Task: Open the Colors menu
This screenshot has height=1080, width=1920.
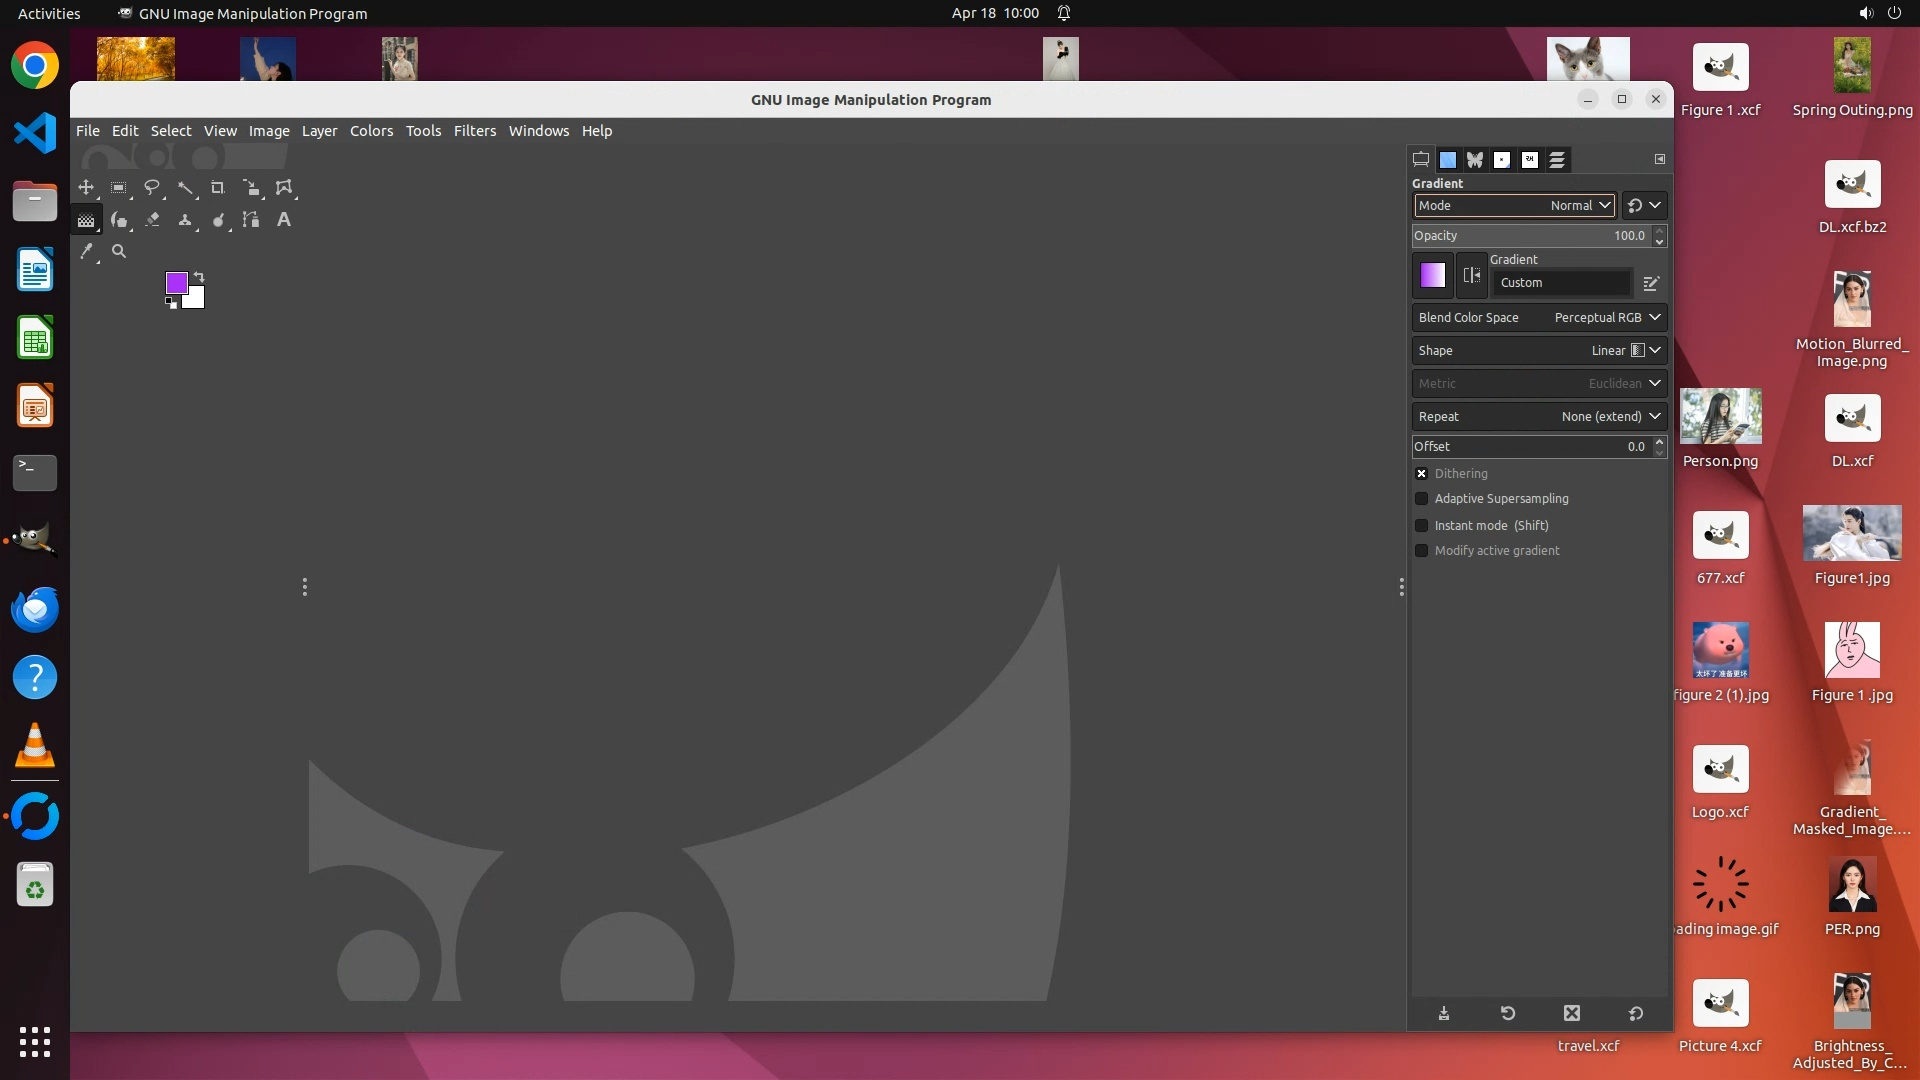Action: (371, 131)
